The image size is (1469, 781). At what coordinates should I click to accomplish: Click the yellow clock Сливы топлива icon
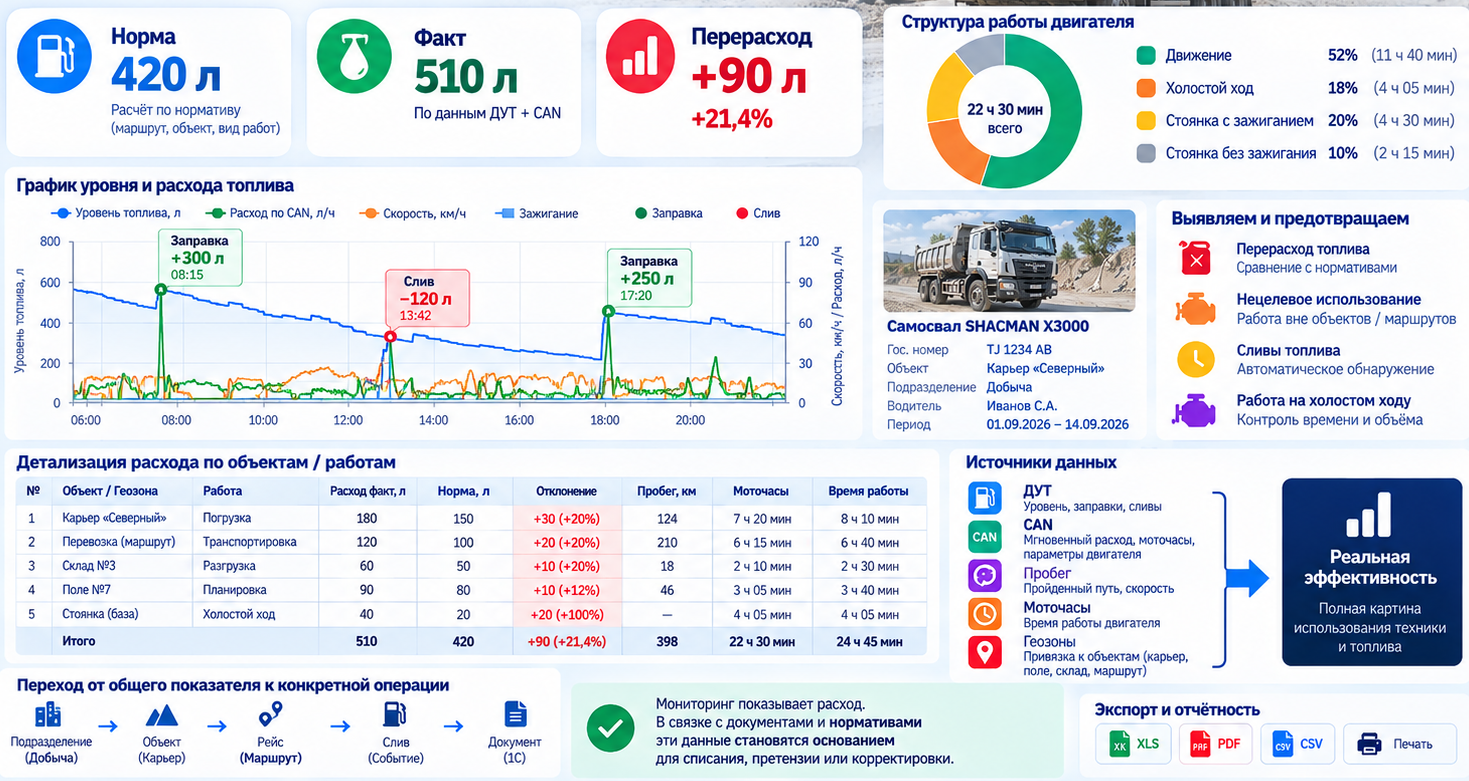click(1195, 359)
